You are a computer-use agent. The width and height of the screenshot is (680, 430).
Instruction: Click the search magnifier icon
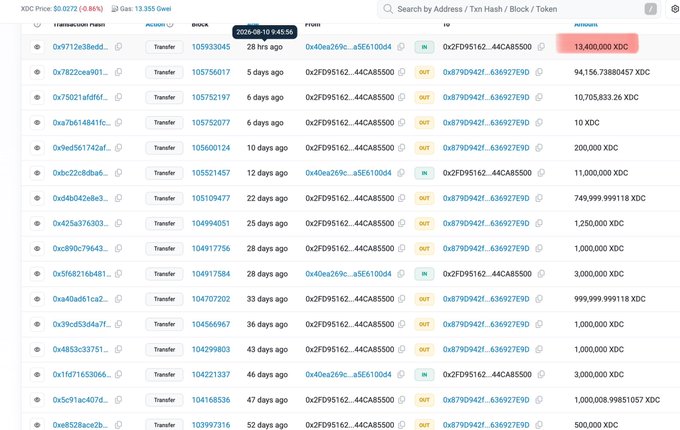pos(388,9)
